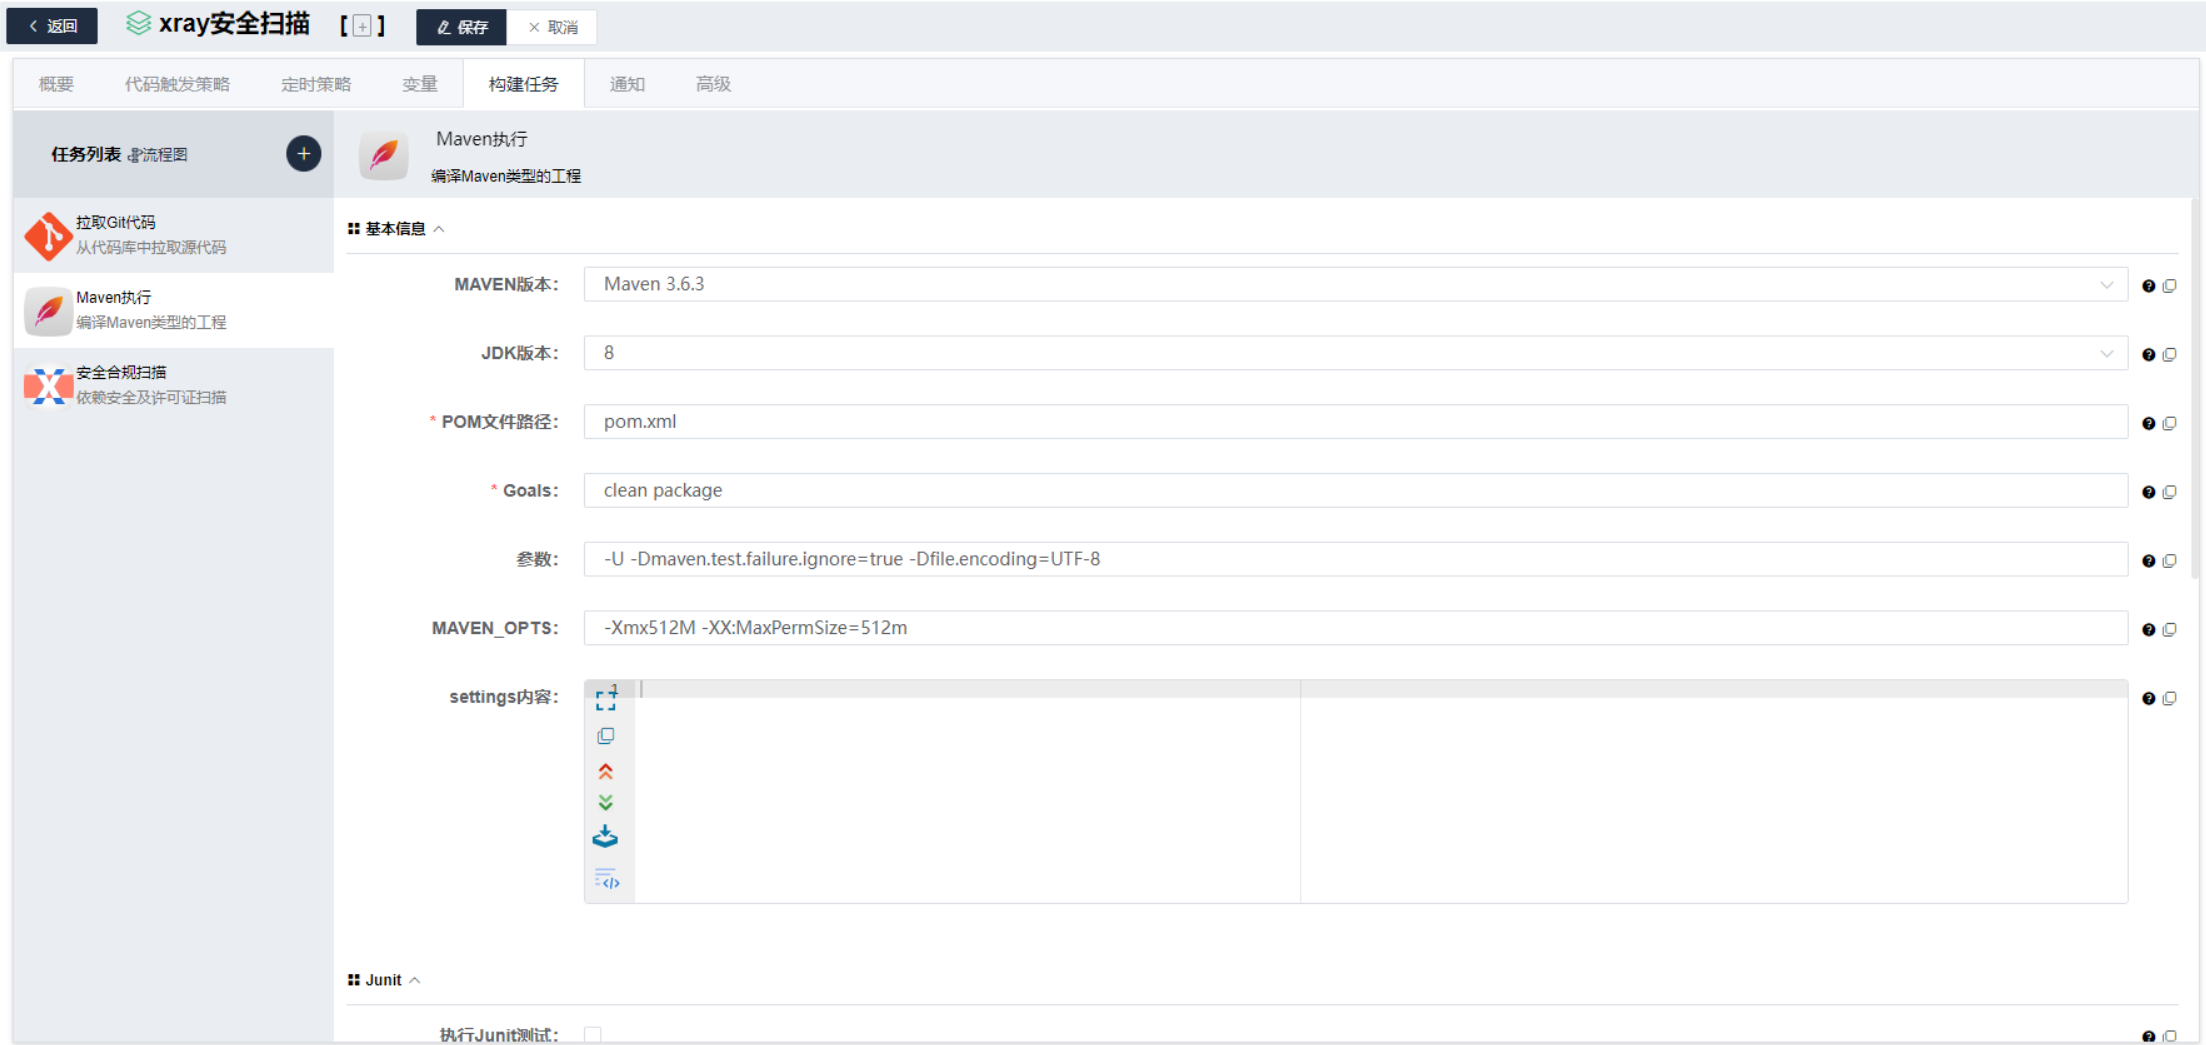Click the green double-down arrow in editor
This screenshot has height=1045, width=2206.
click(606, 803)
